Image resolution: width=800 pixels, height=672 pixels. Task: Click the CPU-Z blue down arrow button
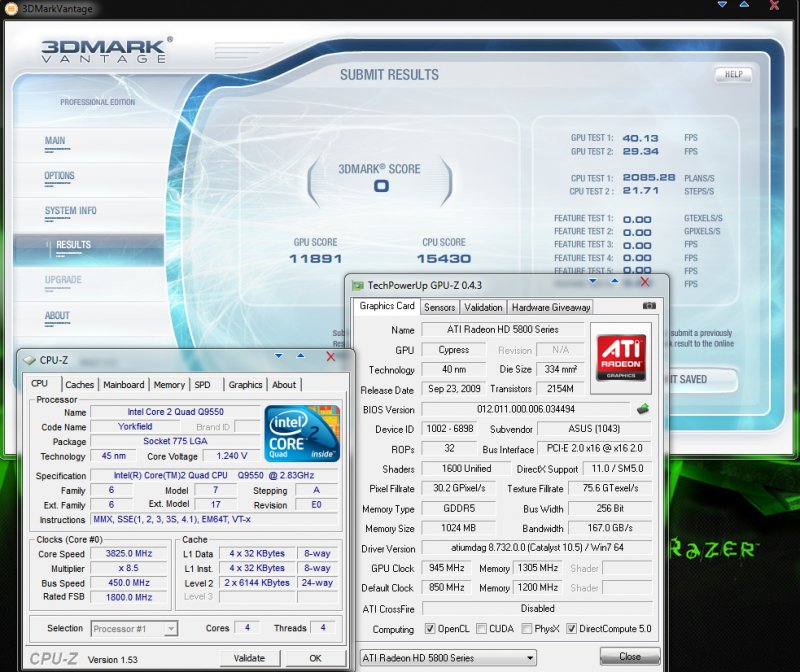point(278,355)
